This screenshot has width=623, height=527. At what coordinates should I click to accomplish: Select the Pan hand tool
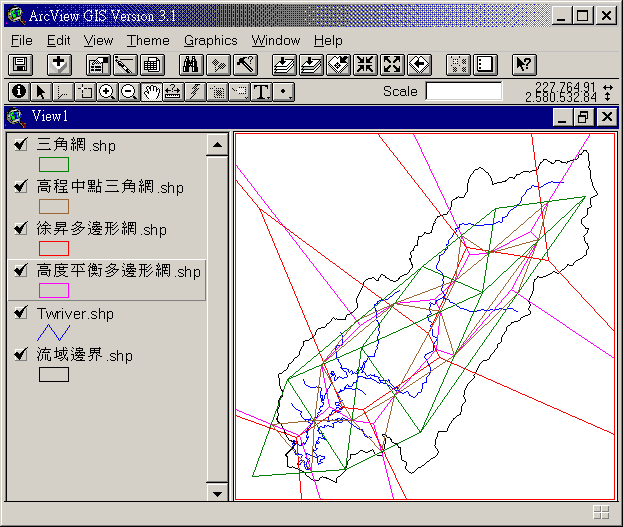coord(151,92)
